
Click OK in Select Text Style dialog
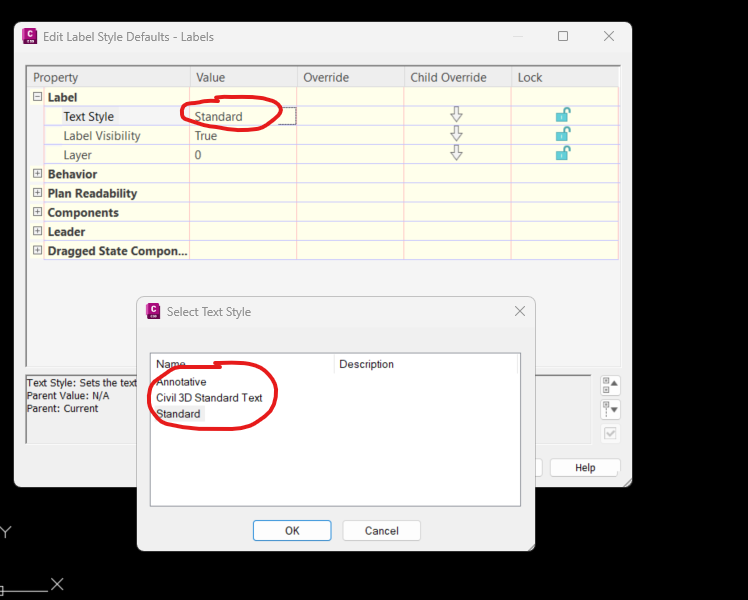[x=292, y=531]
